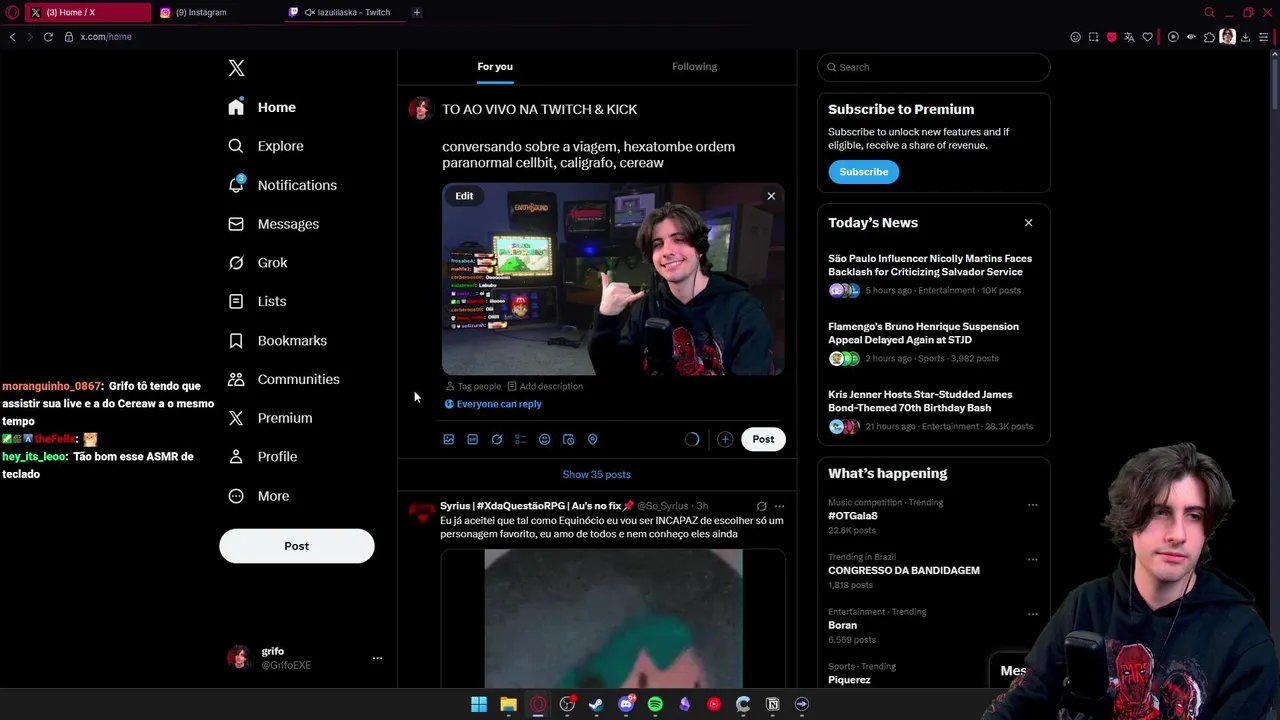The image size is (1280, 720).
Task: Expand the More menu in sidebar
Action: click(x=258, y=496)
